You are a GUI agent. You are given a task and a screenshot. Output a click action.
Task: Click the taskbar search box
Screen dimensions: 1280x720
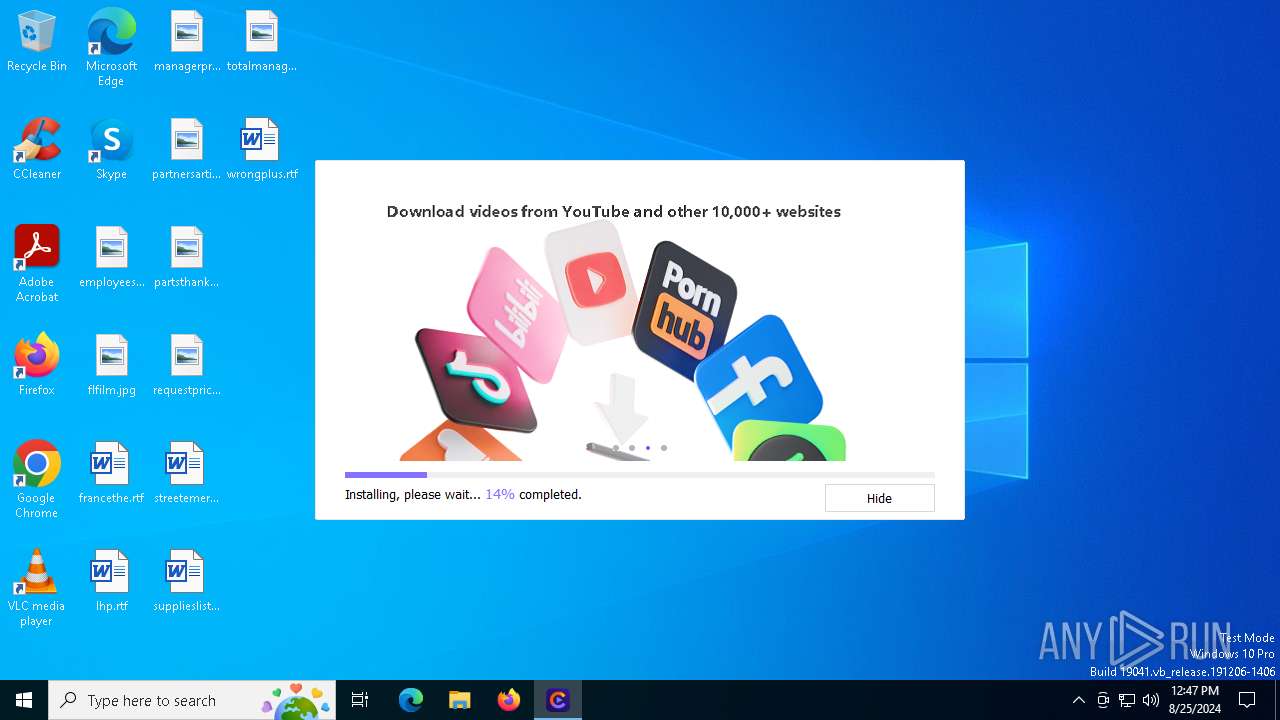point(194,700)
